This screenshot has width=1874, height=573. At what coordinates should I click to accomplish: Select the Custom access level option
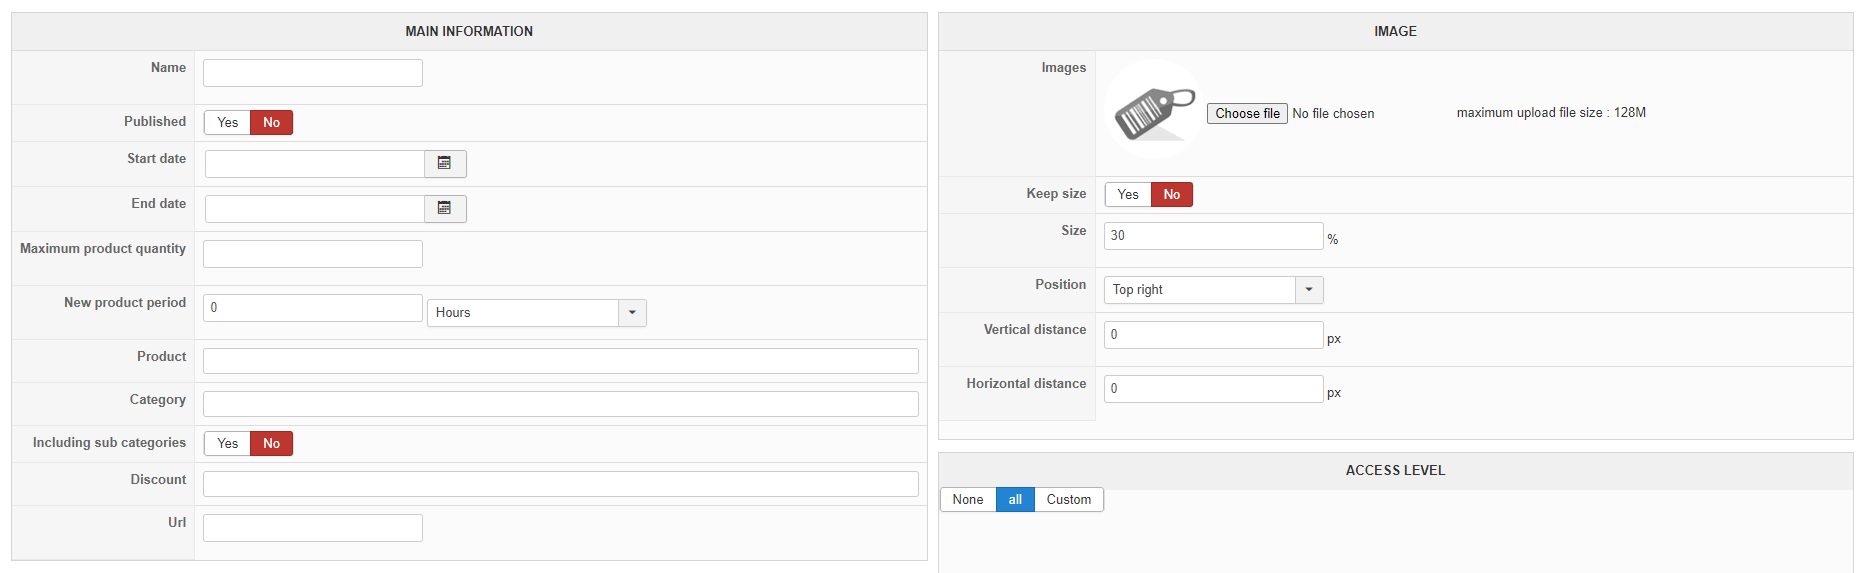pyautogui.click(x=1069, y=500)
